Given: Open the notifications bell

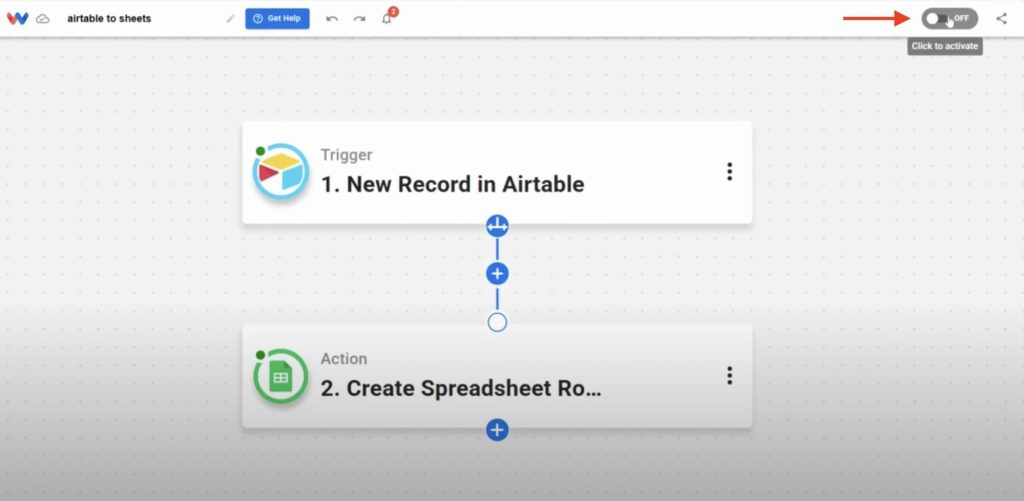Looking at the screenshot, I should (387, 19).
